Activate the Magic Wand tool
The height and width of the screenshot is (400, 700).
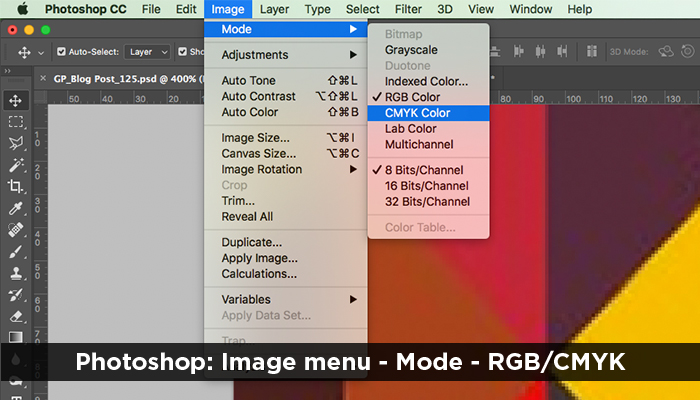pos(15,165)
